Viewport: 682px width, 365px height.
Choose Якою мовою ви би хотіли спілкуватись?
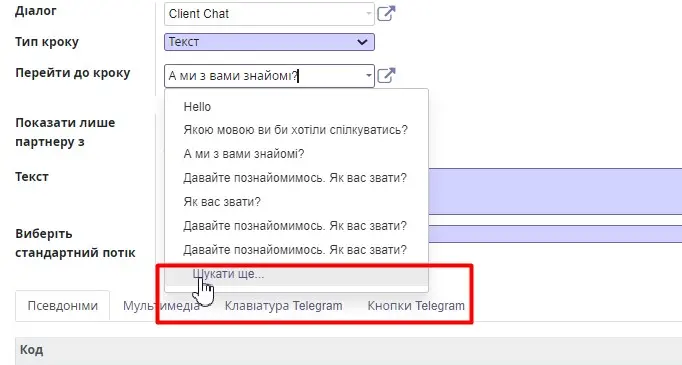(x=296, y=130)
